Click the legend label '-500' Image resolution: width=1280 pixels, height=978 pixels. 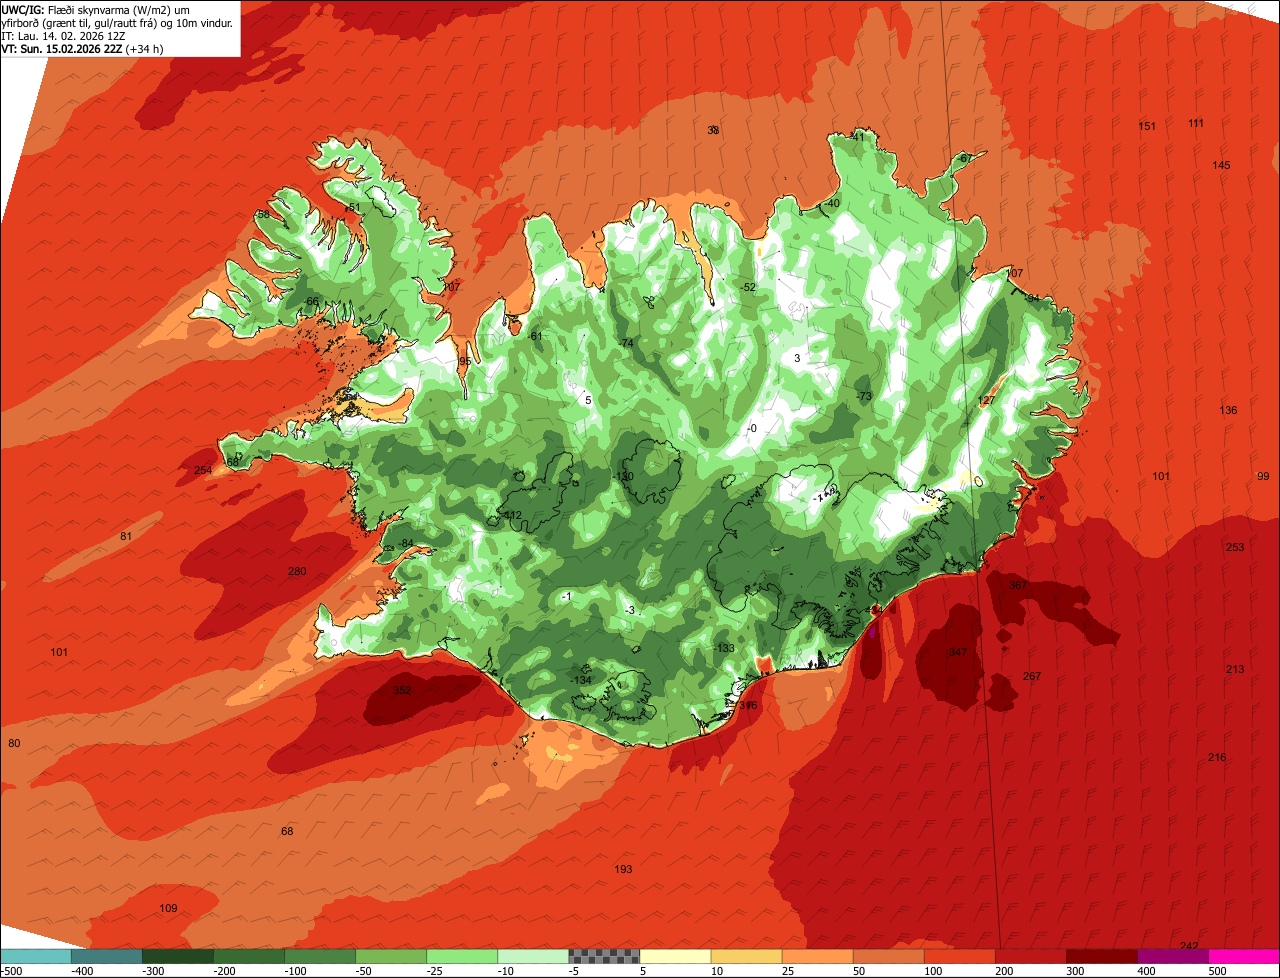[x=11, y=970]
